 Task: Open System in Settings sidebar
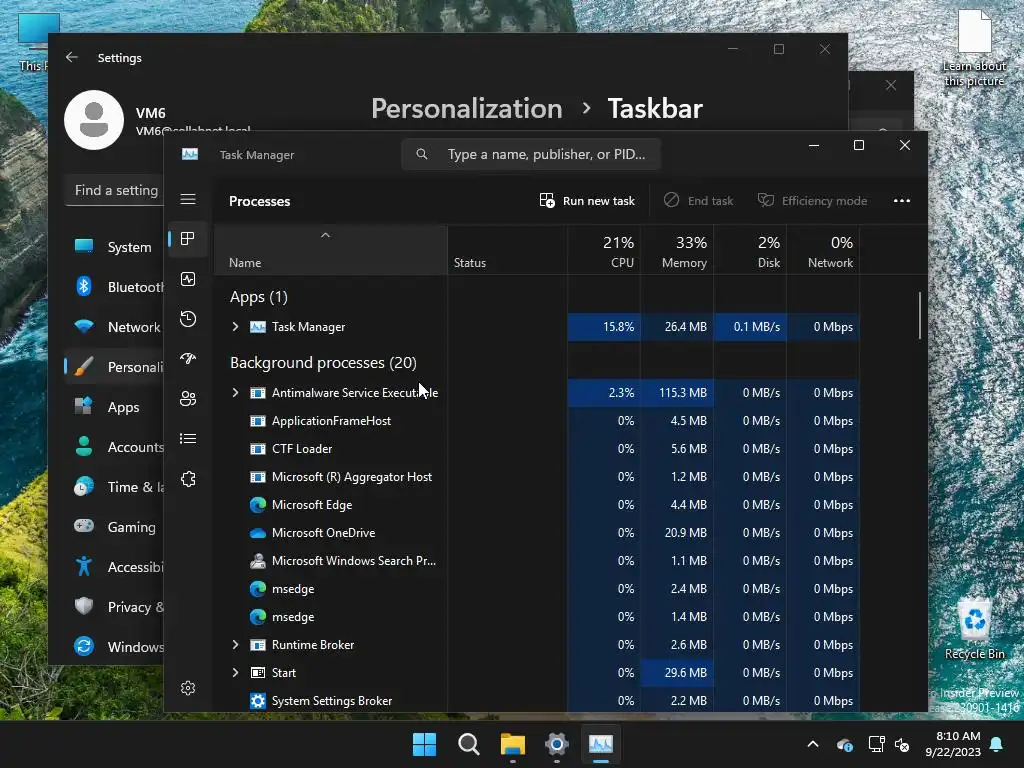coord(114,247)
